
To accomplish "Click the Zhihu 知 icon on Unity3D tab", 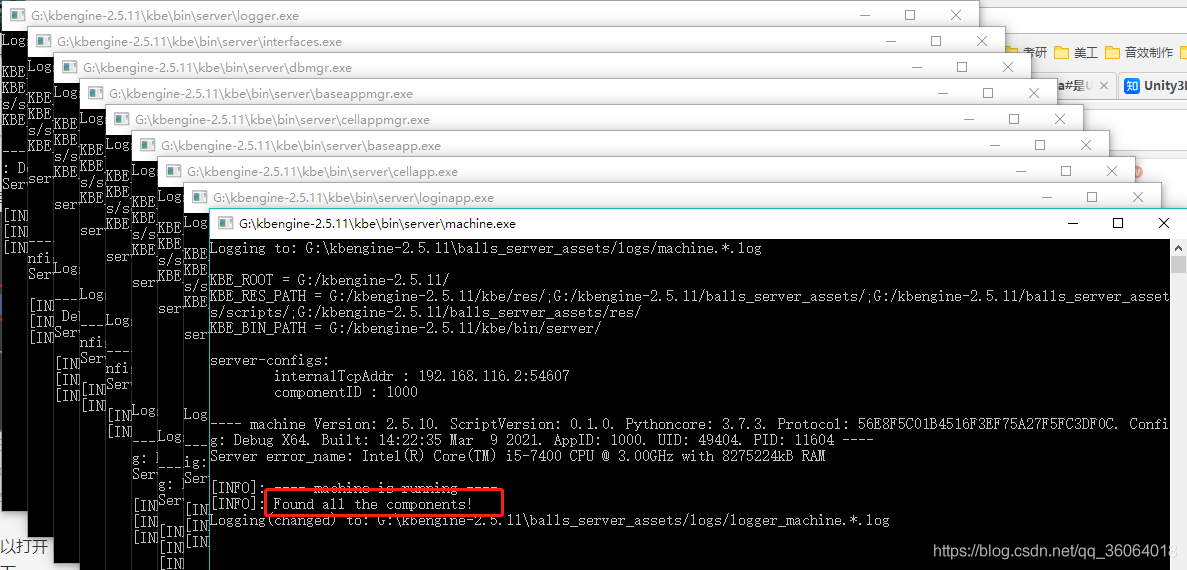I will pos(1132,86).
